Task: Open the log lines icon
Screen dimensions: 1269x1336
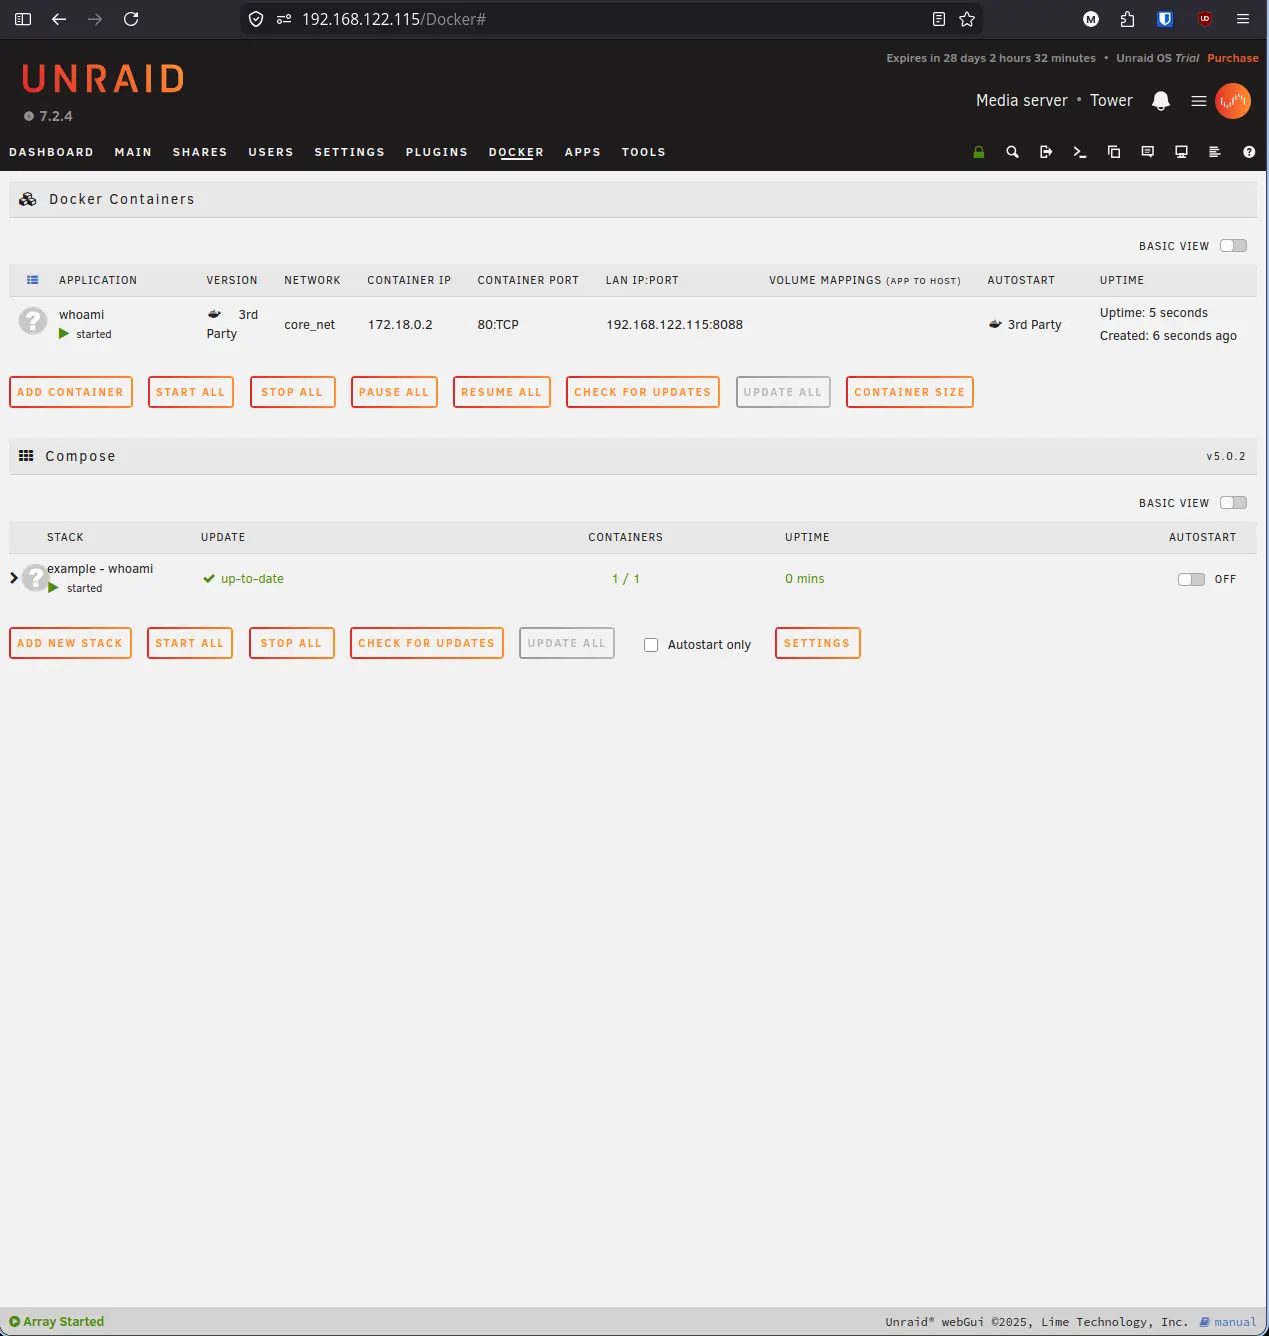Action: point(1215,152)
